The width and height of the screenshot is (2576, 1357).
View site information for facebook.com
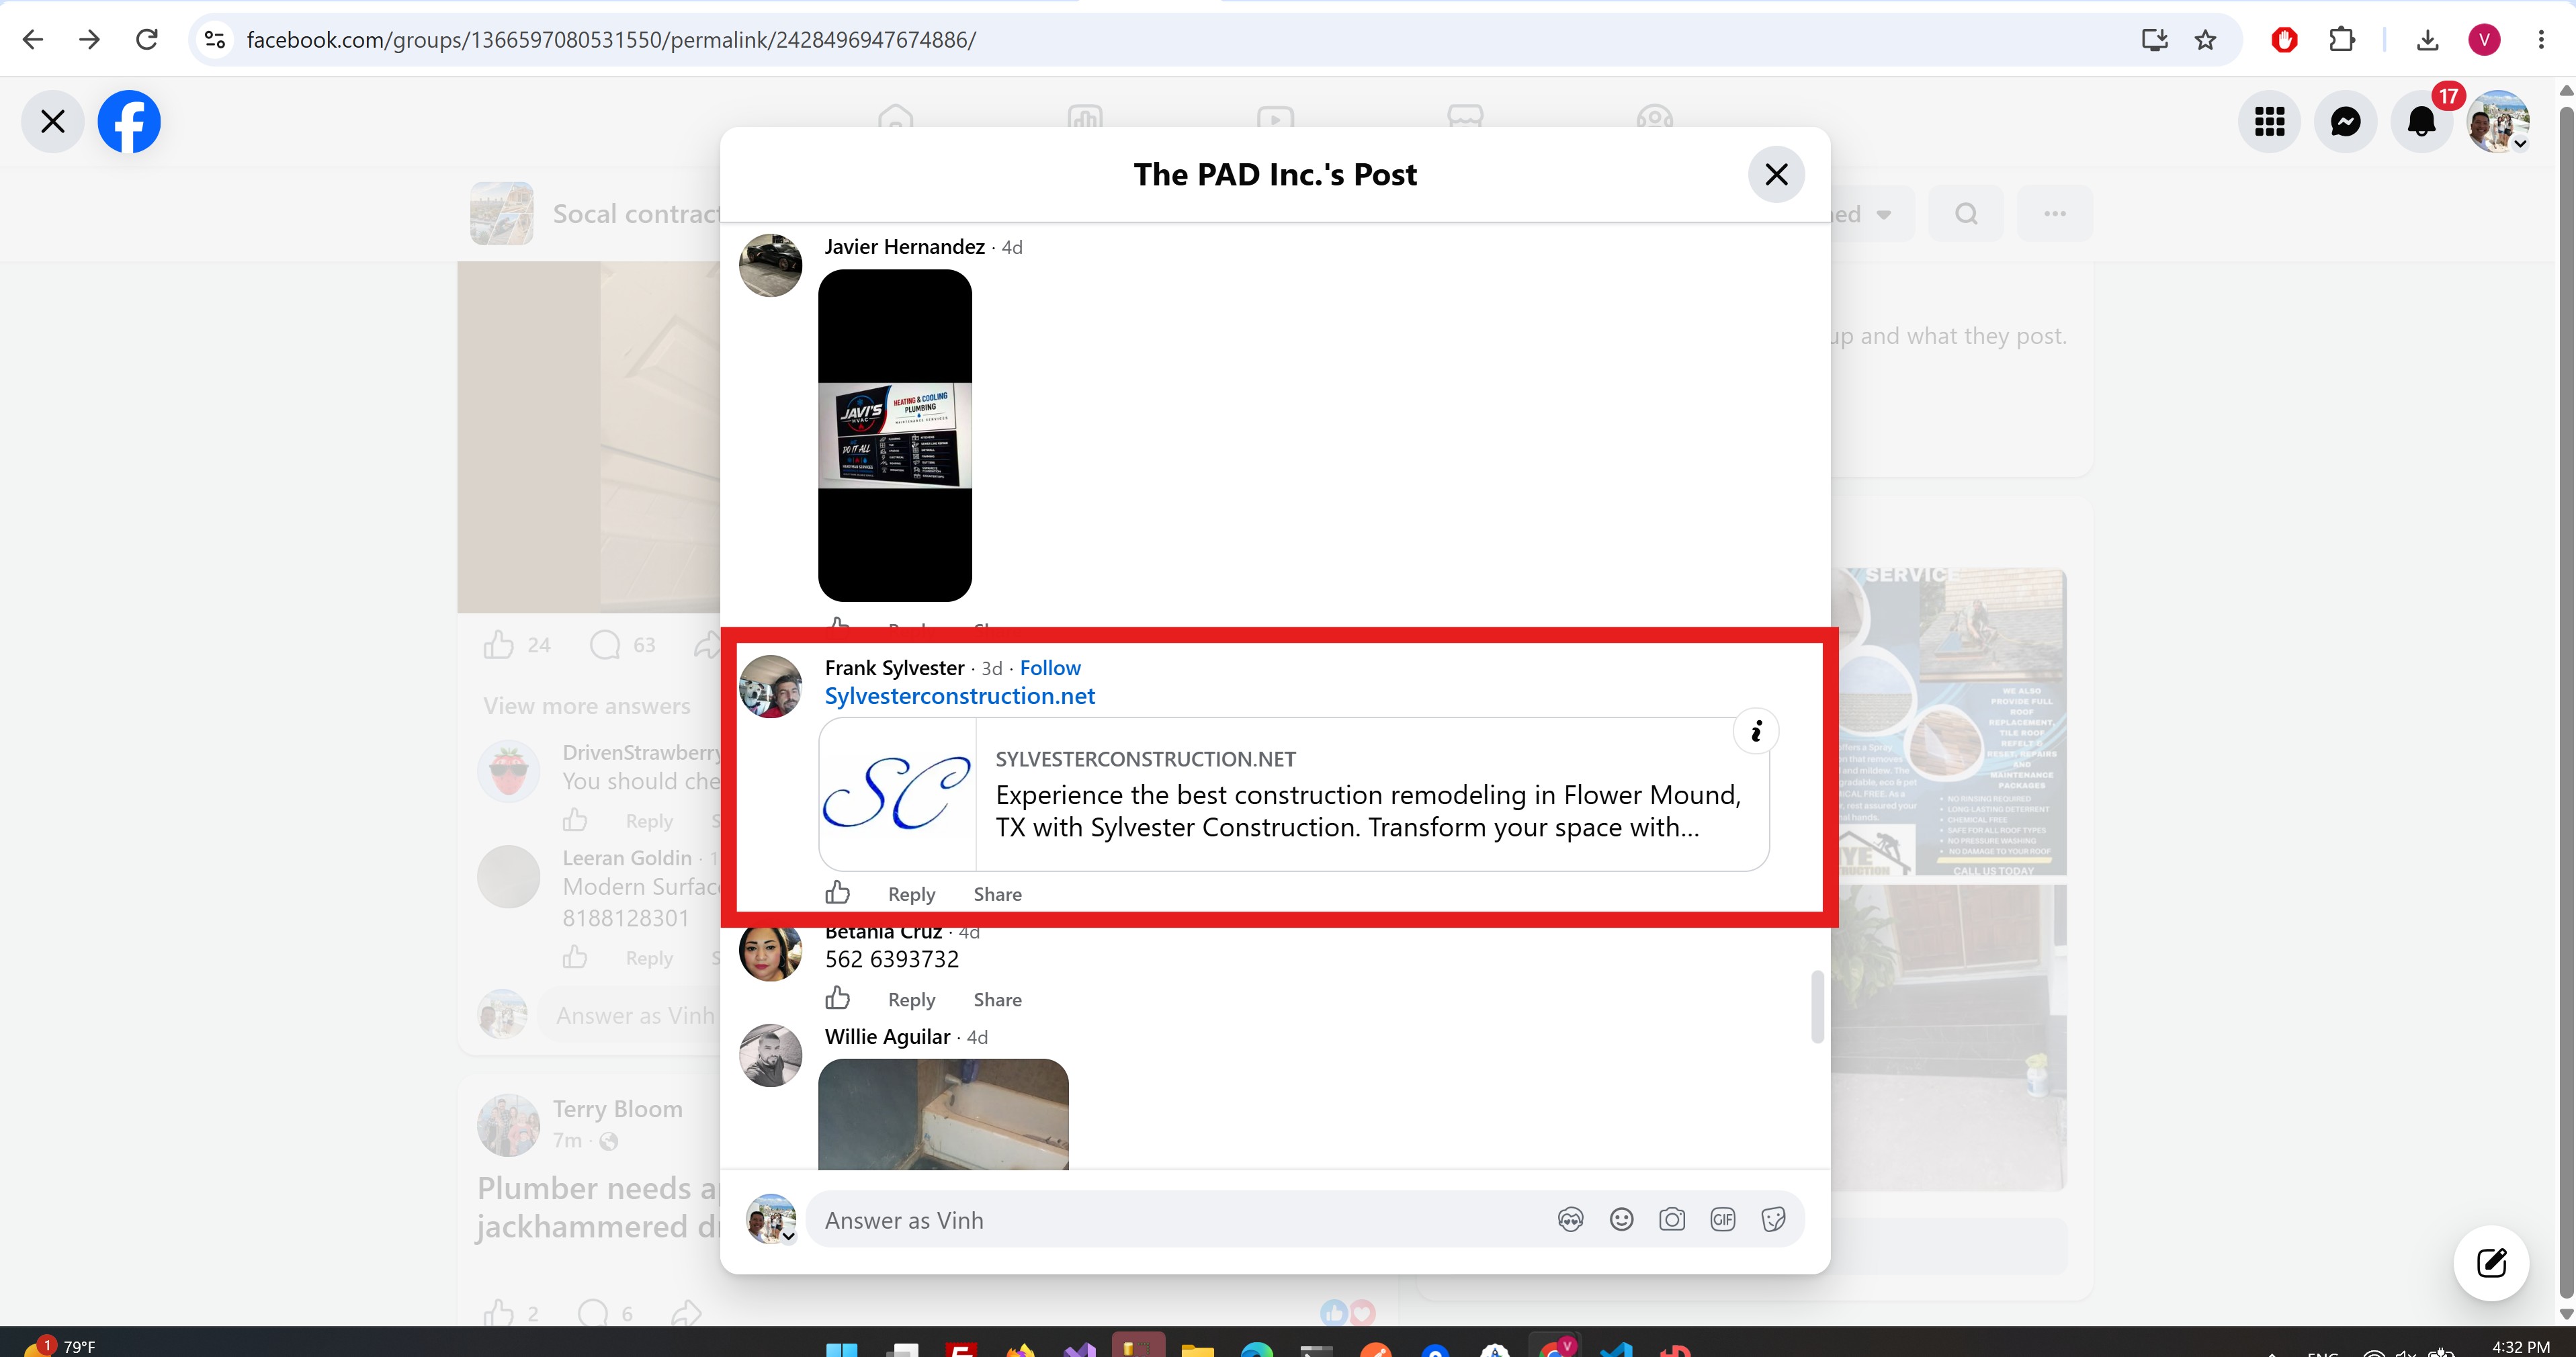pos(215,39)
